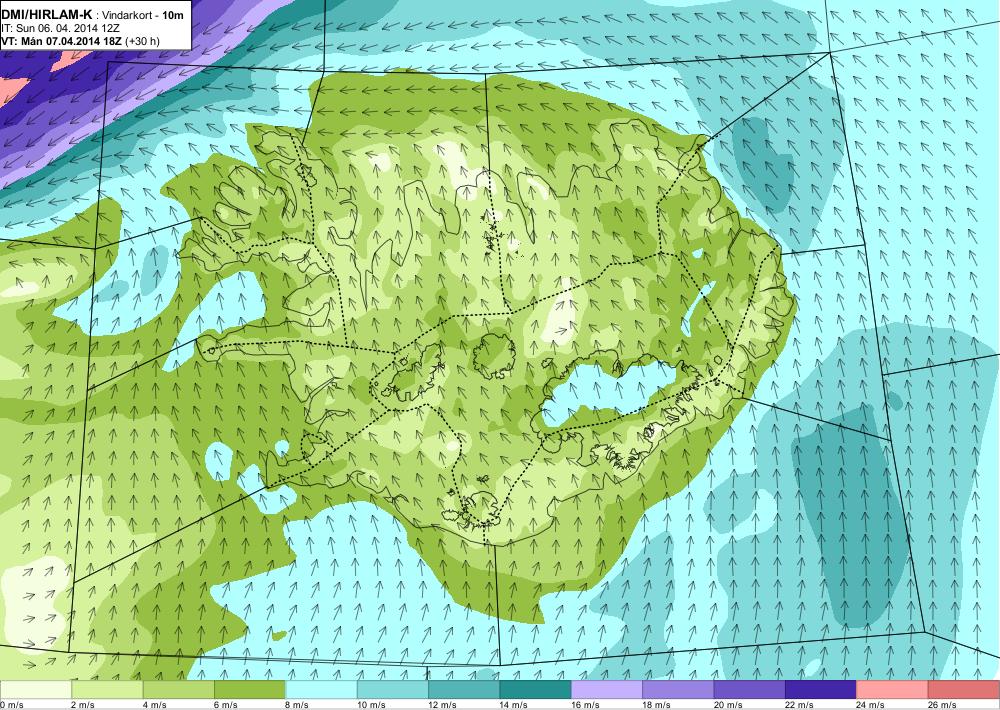Click the lavender 16–18 m/s legend swatch
1000x710 pixels.
pos(607,690)
